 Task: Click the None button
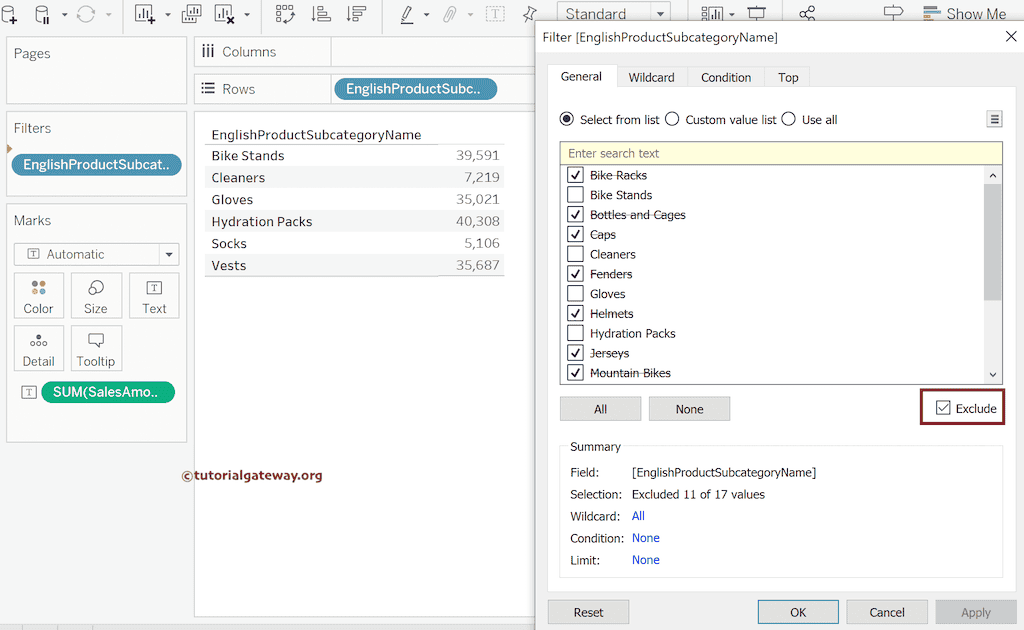(x=689, y=409)
